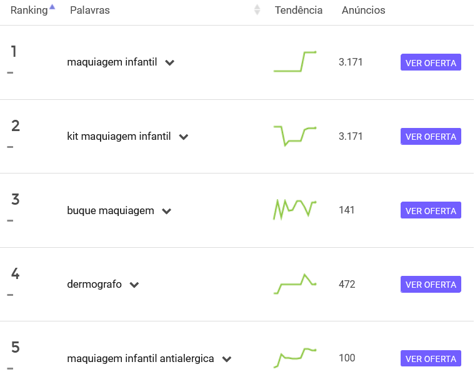The image size is (475, 387).
Task: Click VER OFERTA for dermografo
Action: [x=431, y=284]
